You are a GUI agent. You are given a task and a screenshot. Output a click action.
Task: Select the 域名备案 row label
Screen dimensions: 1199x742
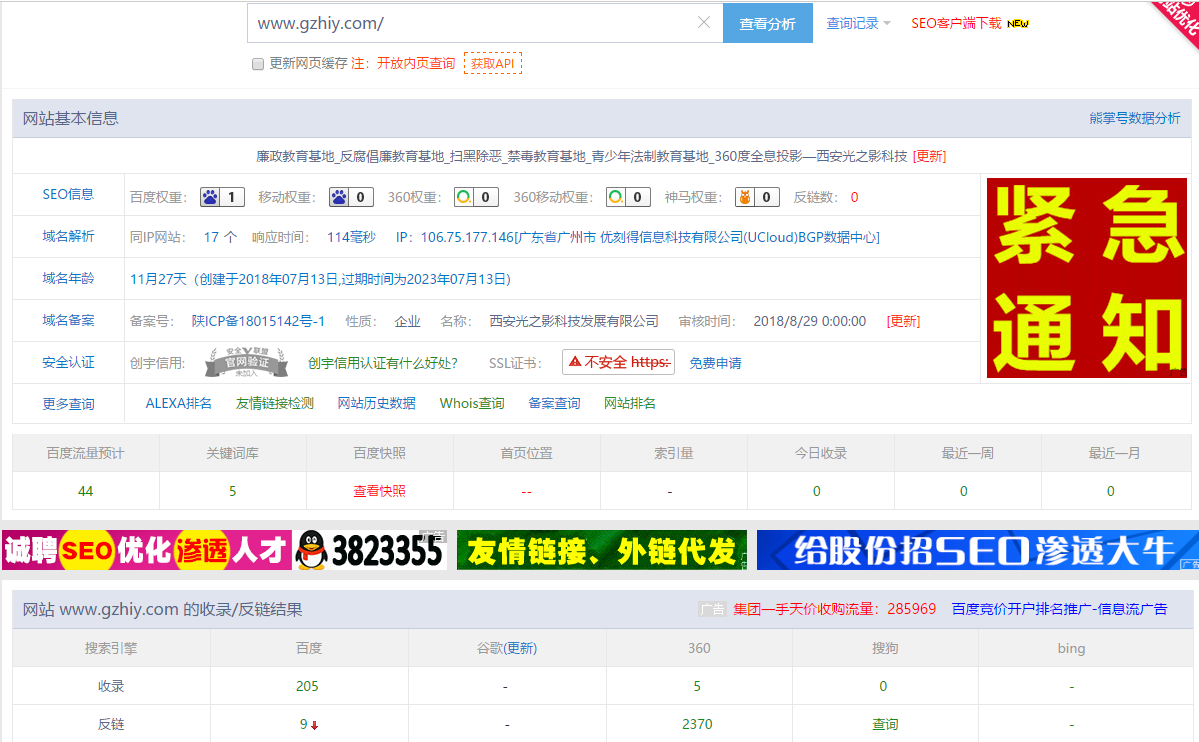click(x=68, y=321)
